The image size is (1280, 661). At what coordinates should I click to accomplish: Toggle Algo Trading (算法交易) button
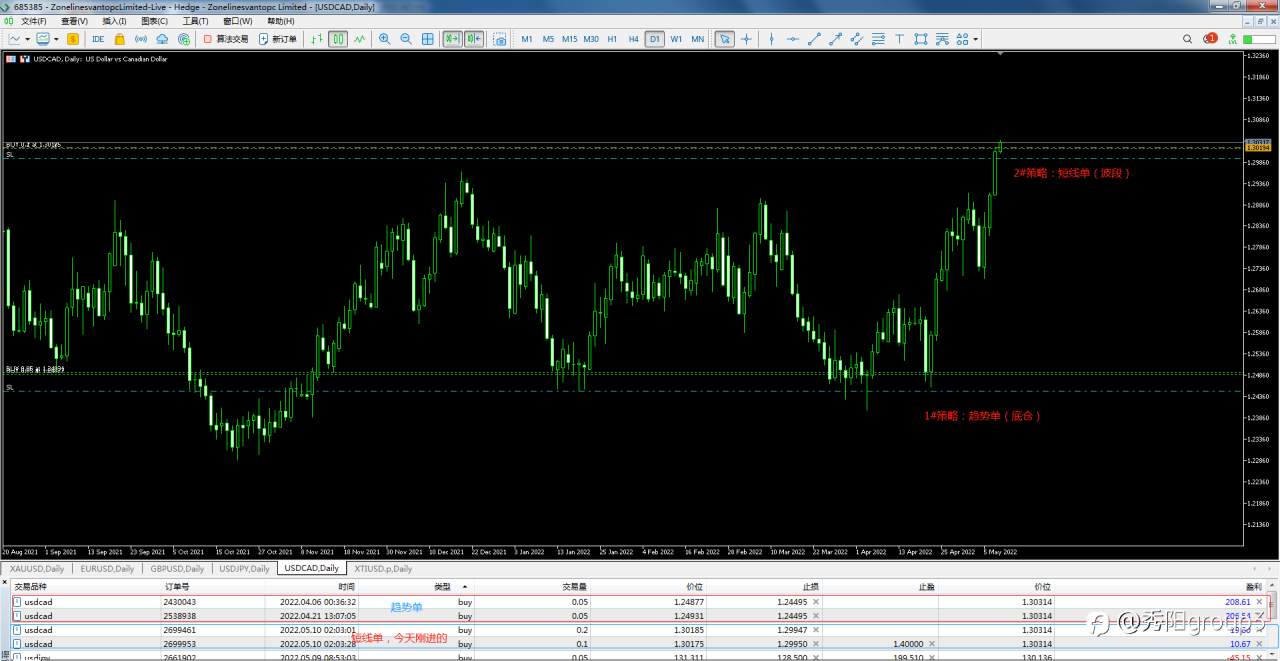point(225,39)
